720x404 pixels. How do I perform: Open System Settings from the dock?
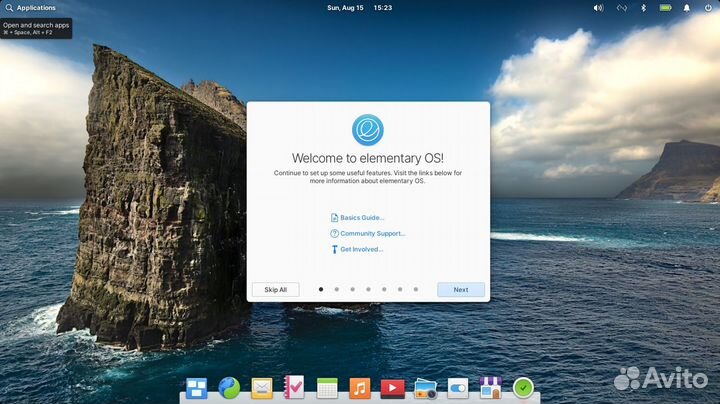(458, 388)
